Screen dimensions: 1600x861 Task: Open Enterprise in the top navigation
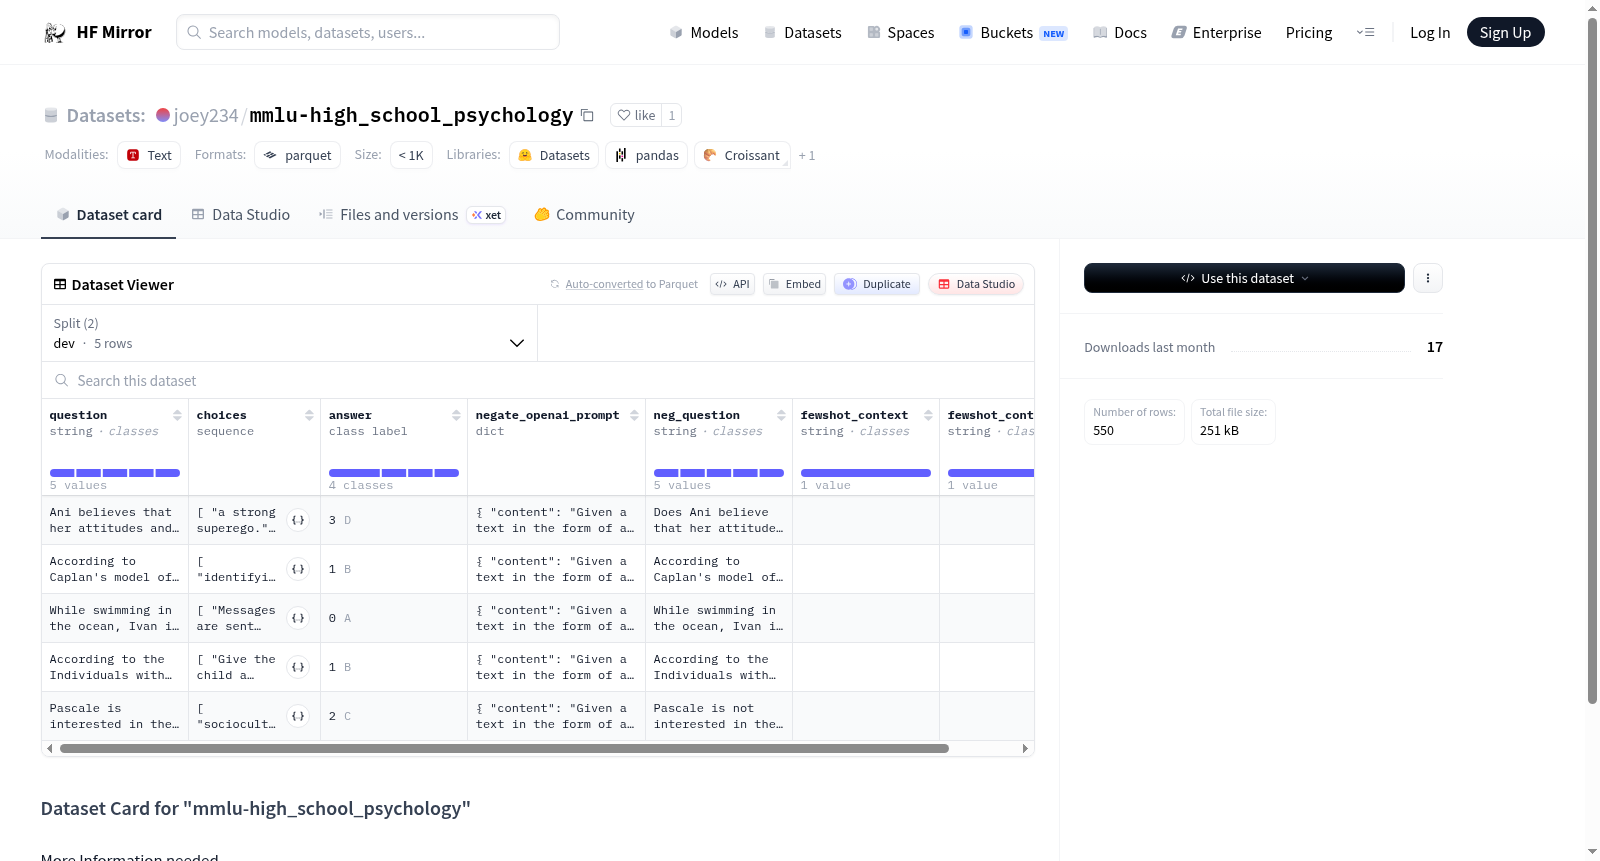1217,33
